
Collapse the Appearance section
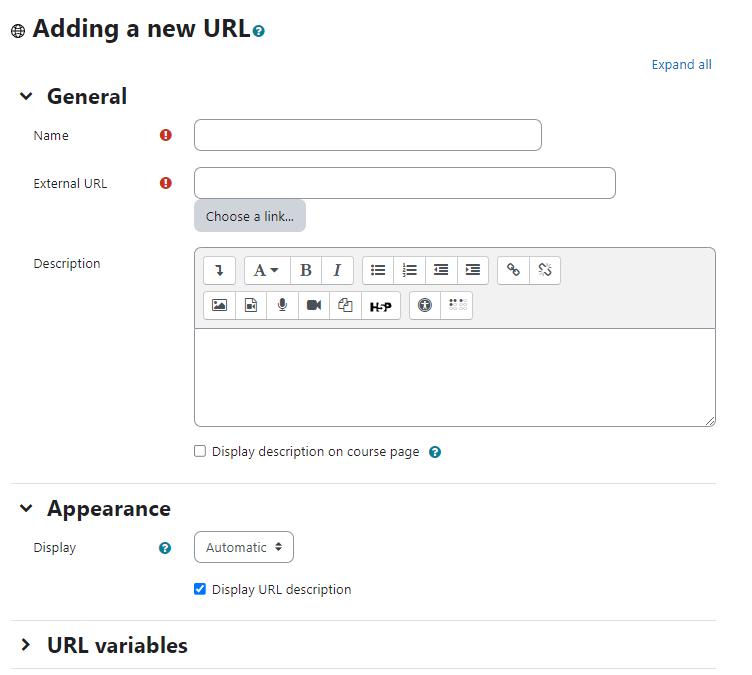(26, 508)
